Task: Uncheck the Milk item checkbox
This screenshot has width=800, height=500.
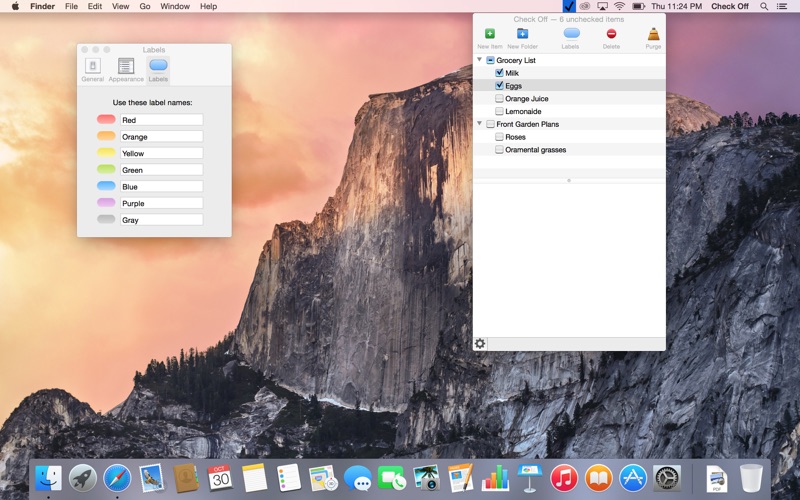Action: point(500,73)
